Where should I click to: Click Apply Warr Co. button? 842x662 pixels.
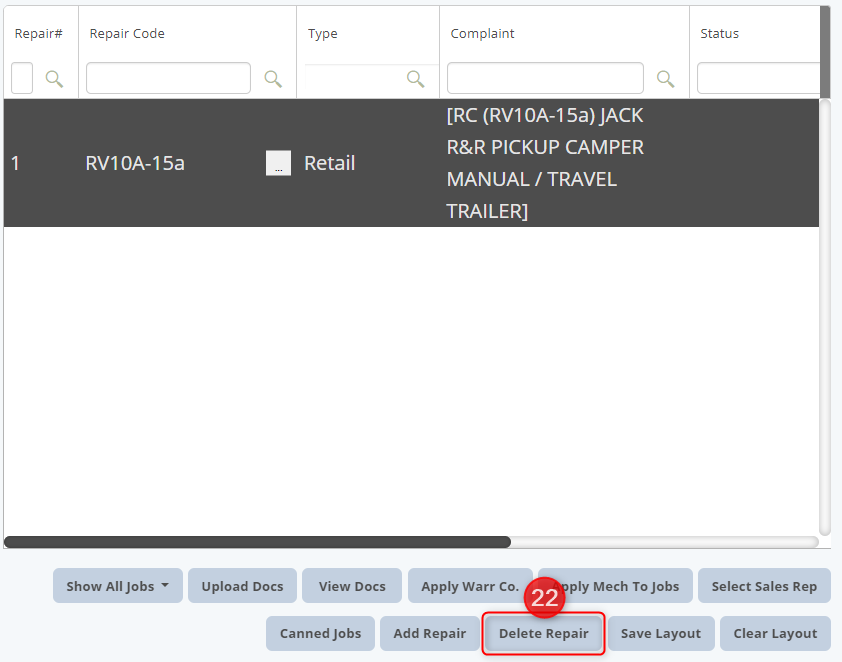click(470, 586)
